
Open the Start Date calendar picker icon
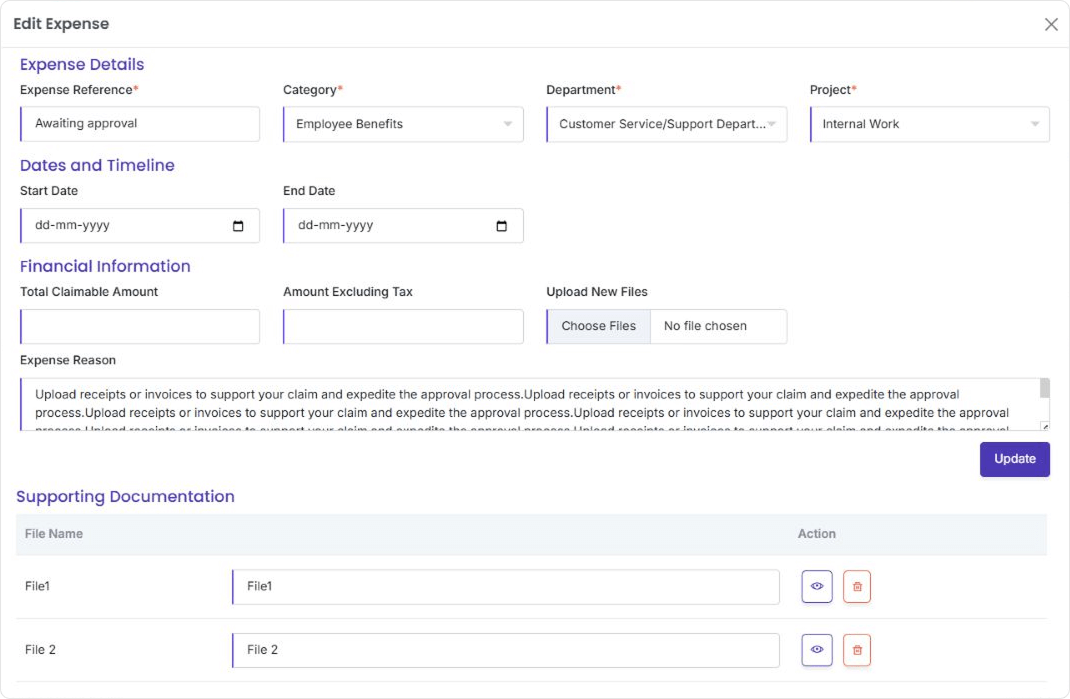pos(238,226)
